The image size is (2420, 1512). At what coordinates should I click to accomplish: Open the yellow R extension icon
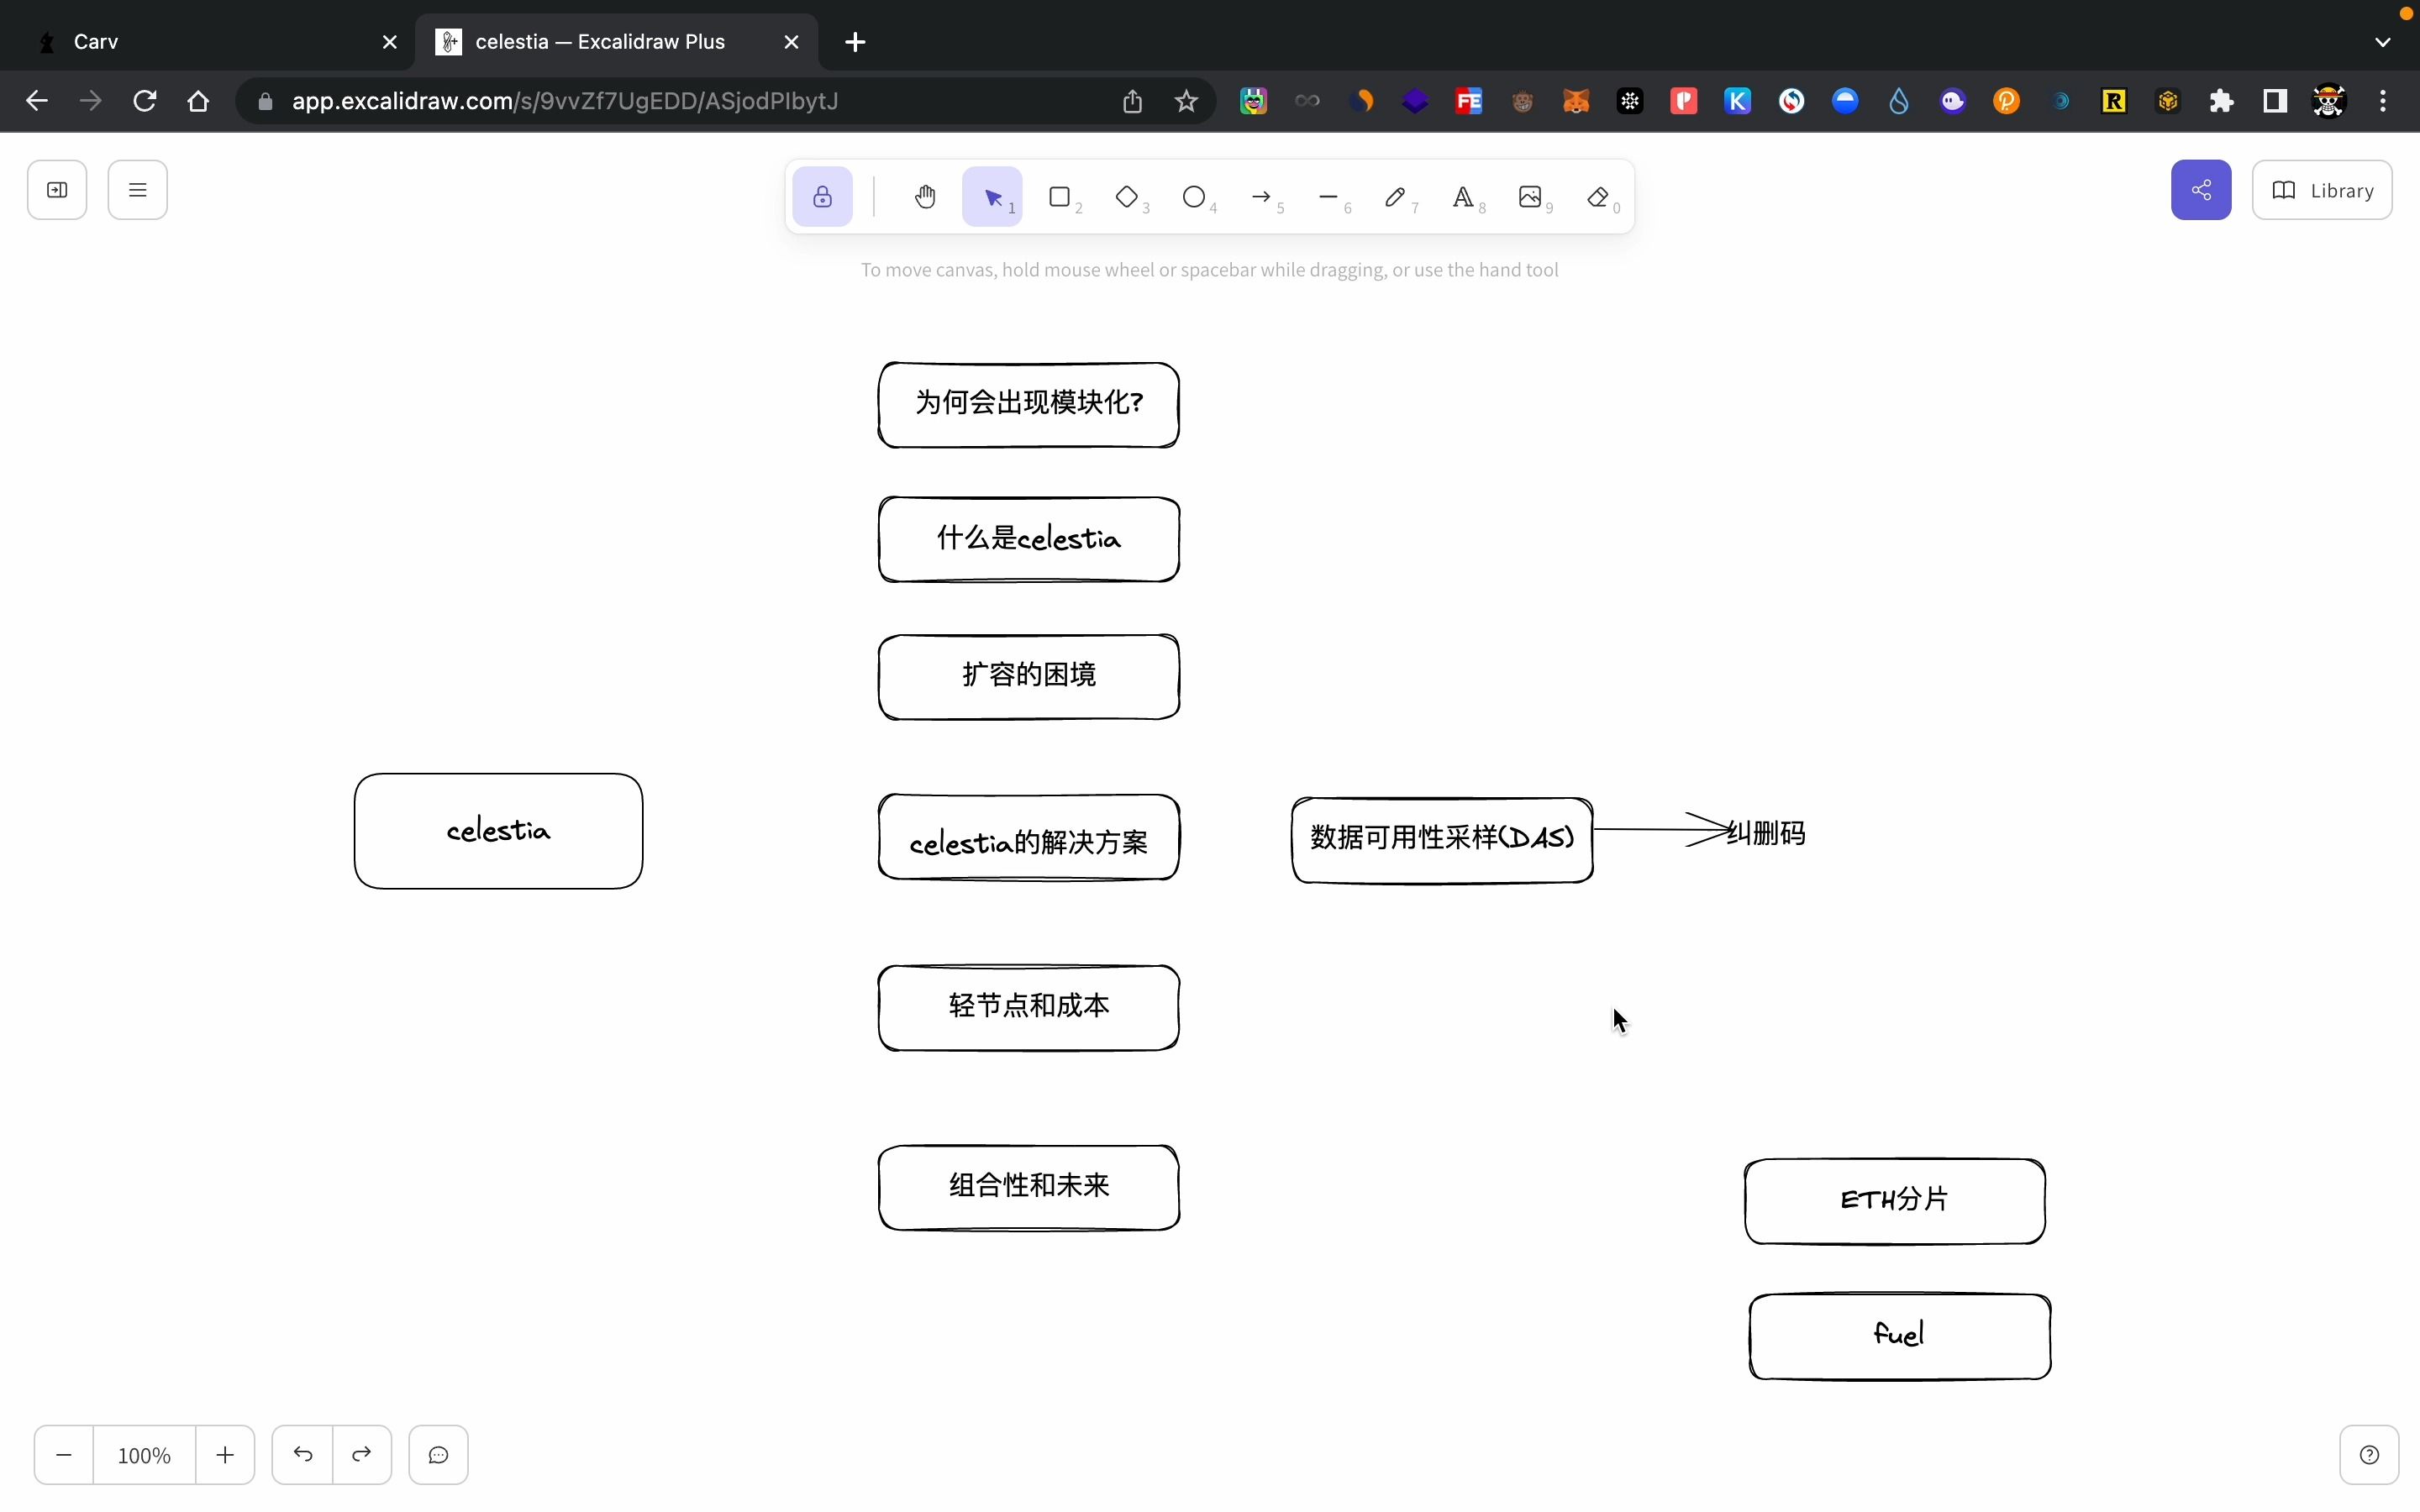pos(2114,101)
